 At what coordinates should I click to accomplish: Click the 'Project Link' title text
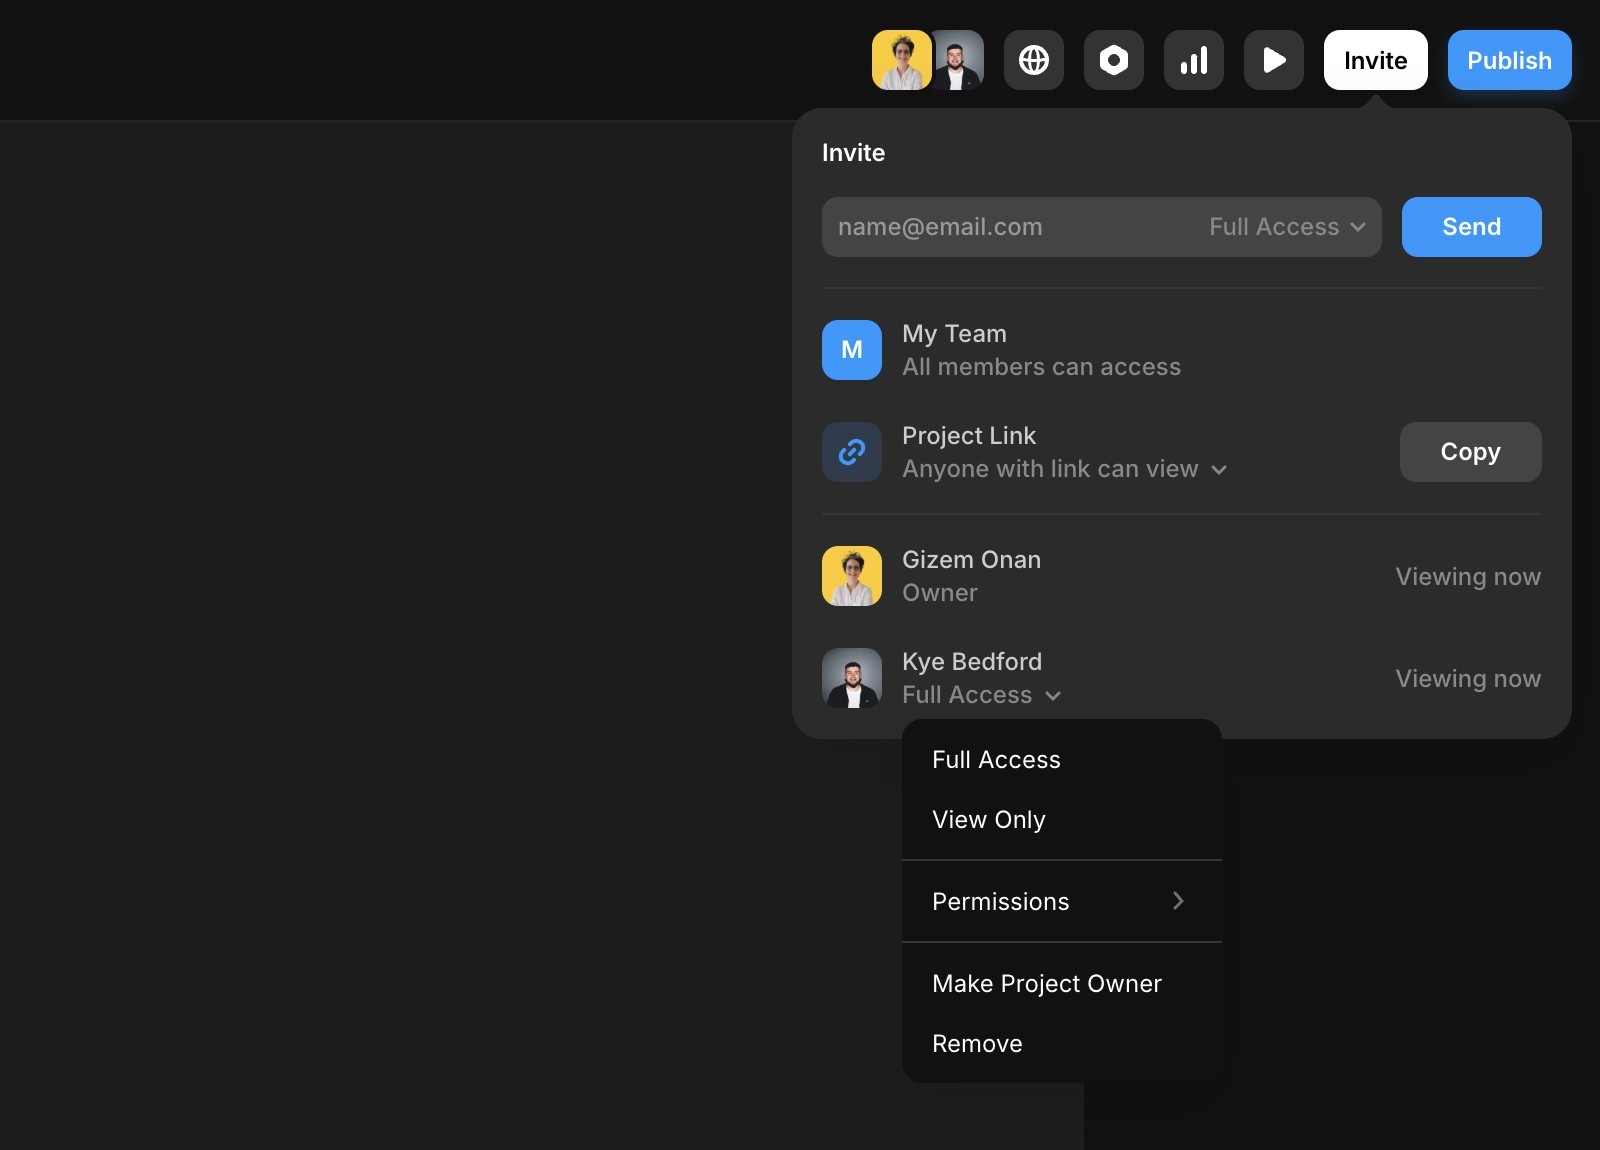(x=969, y=436)
